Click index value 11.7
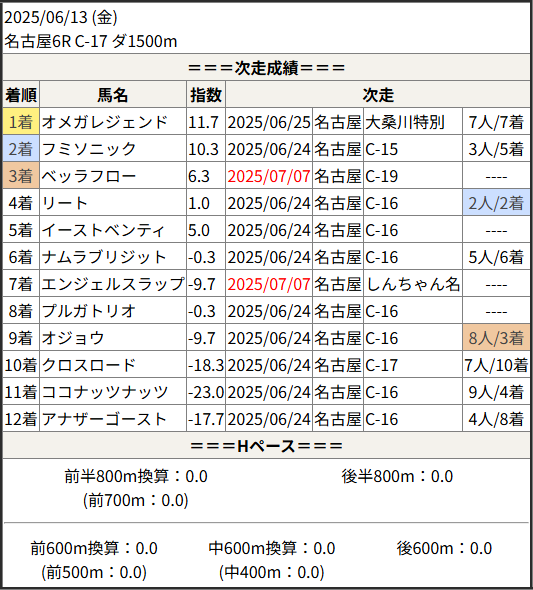Image resolution: width=533 pixels, height=590 pixels. pos(203,122)
